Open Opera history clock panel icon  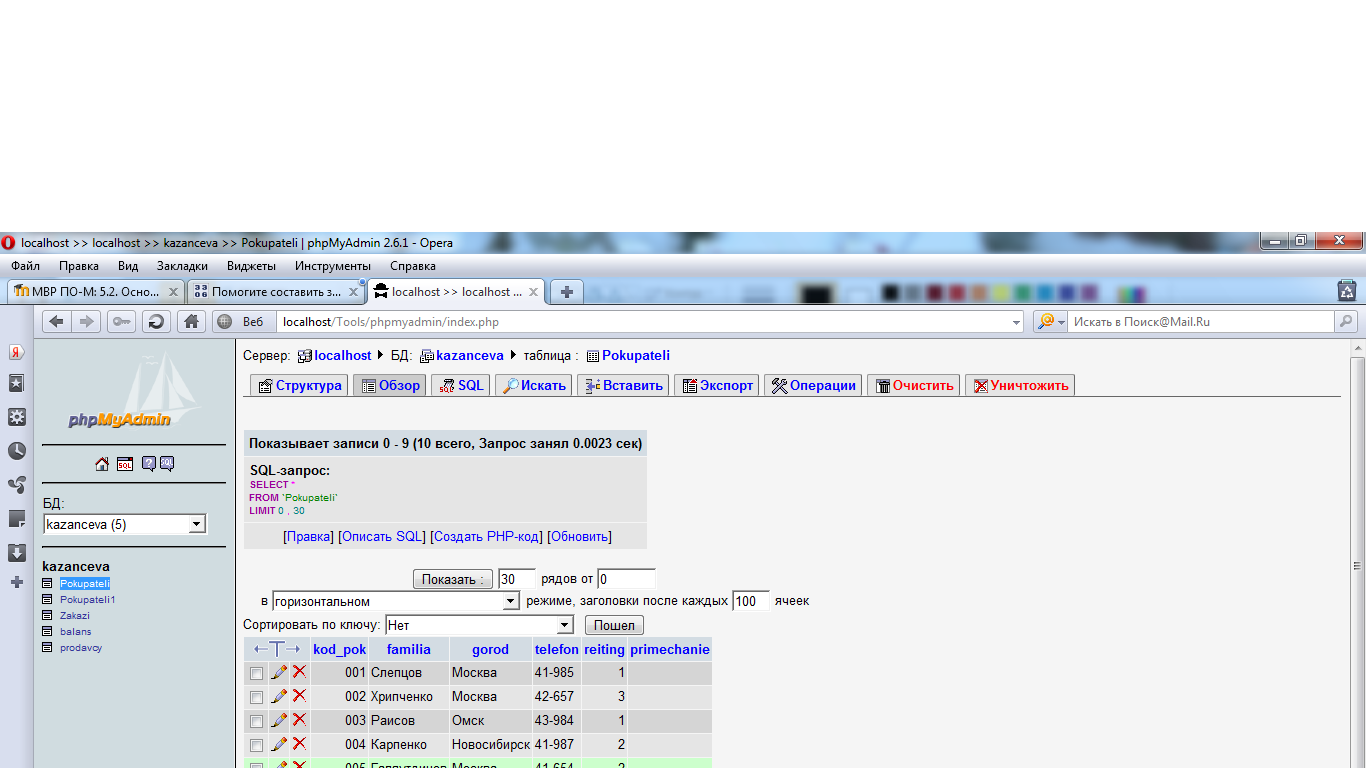tap(17, 451)
